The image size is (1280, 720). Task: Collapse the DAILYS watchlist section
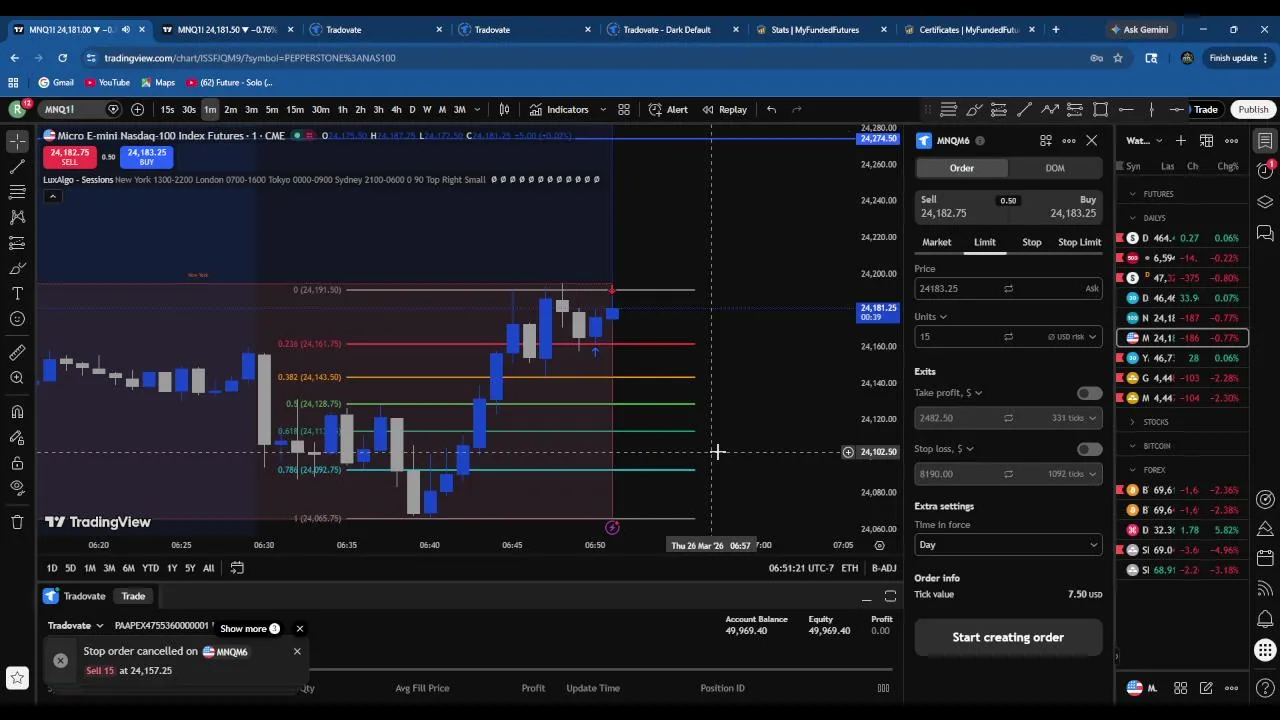[x=1132, y=218]
